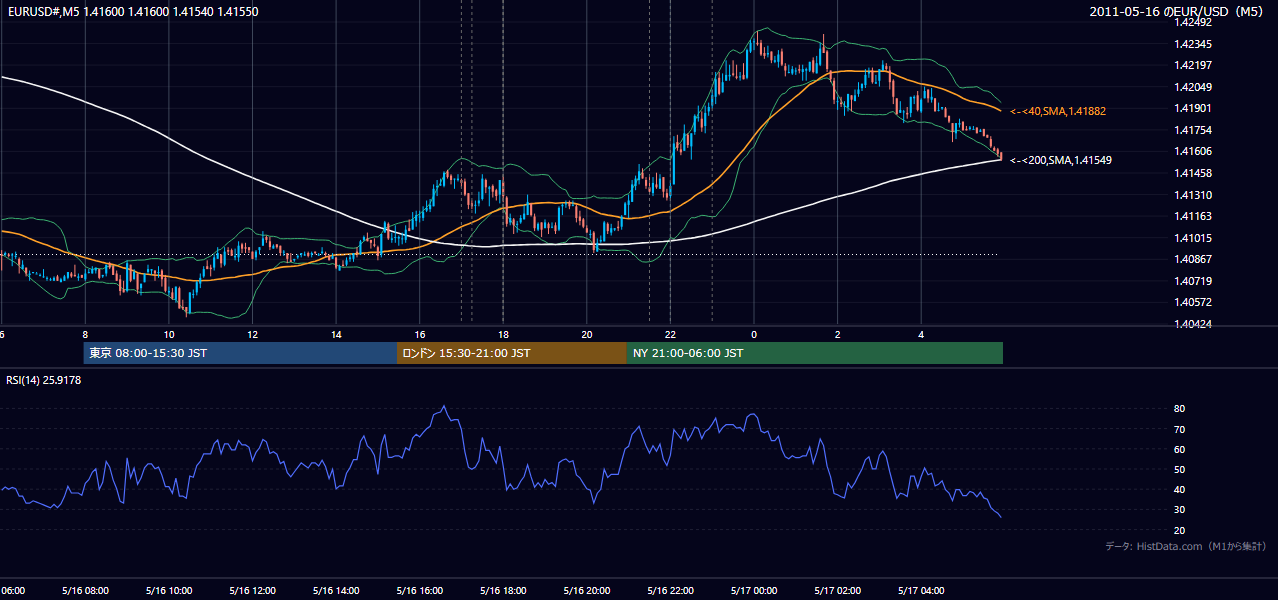Click RSI scale level 70
1278x600 pixels.
click(1180, 429)
